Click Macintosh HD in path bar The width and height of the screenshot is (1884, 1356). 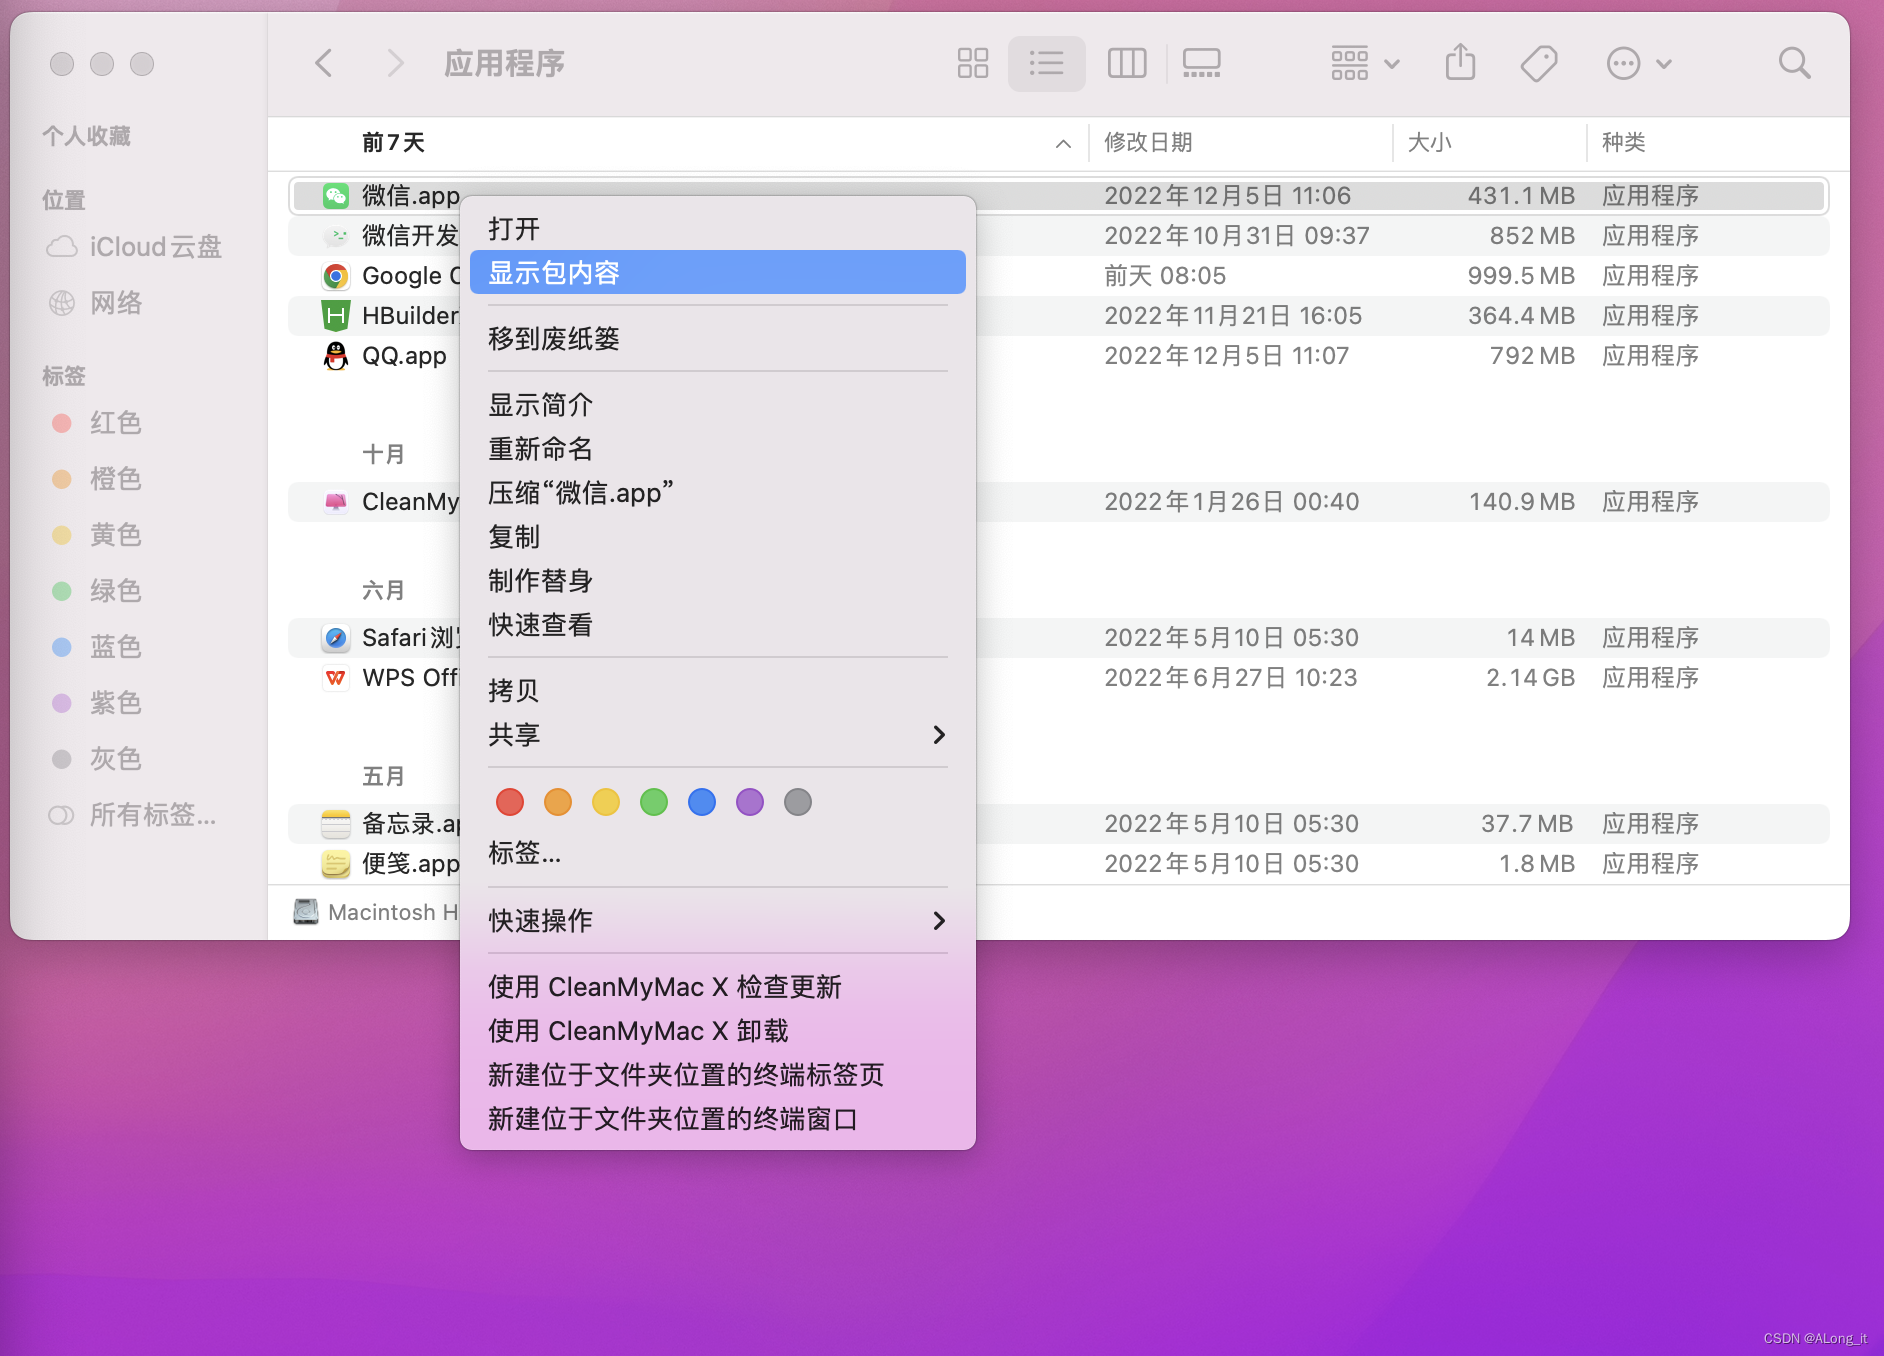[376, 912]
